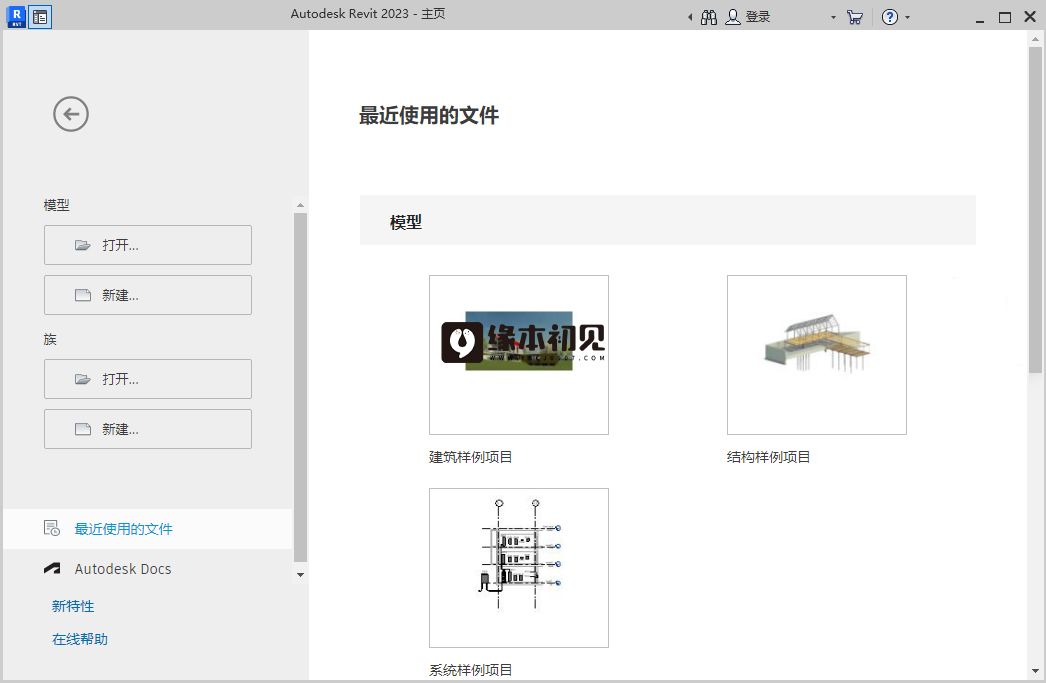Click the left panel scrollbar up arrow
The width and height of the screenshot is (1046, 683).
tap(300, 205)
